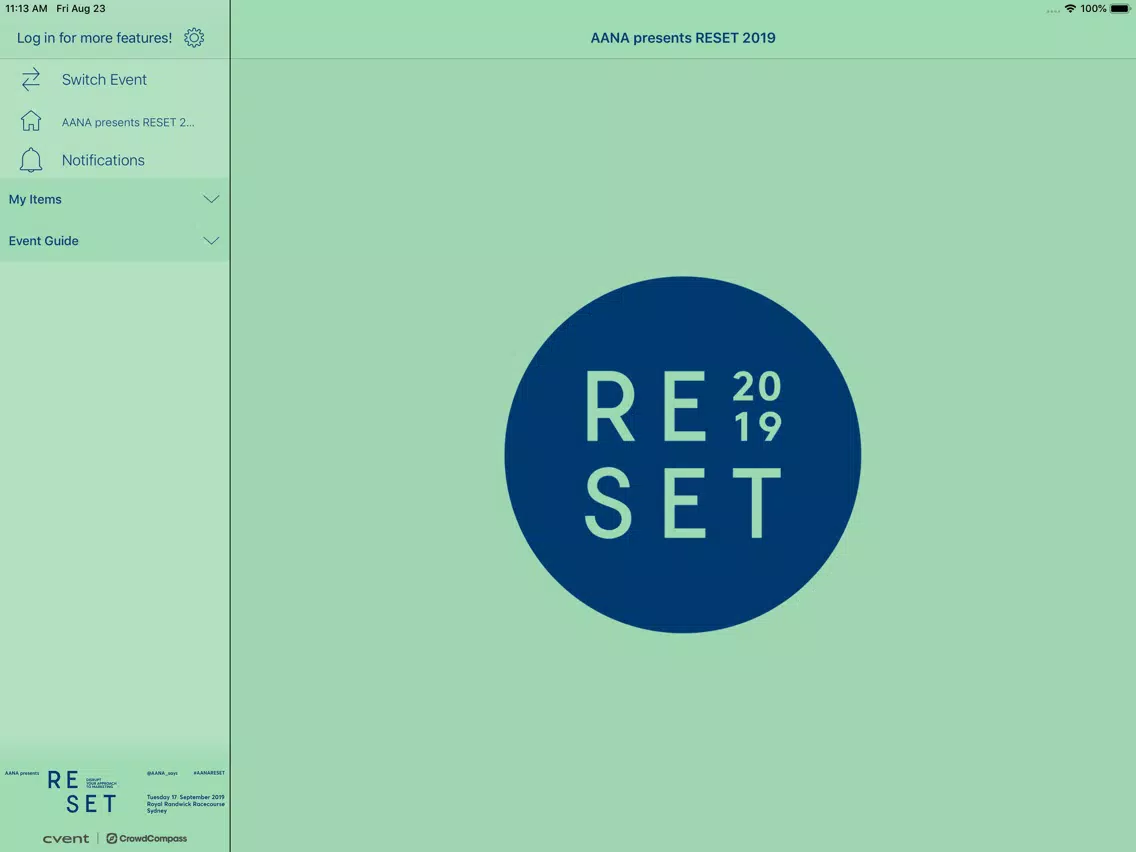This screenshot has width=1136, height=852.
Task: Tap the Event Guide section header
Action: (x=114, y=241)
